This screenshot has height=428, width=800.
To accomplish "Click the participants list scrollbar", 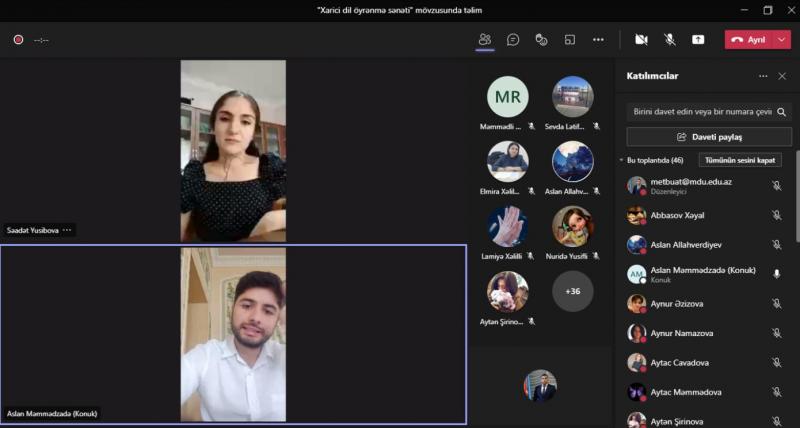I will (x=796, y=196).
